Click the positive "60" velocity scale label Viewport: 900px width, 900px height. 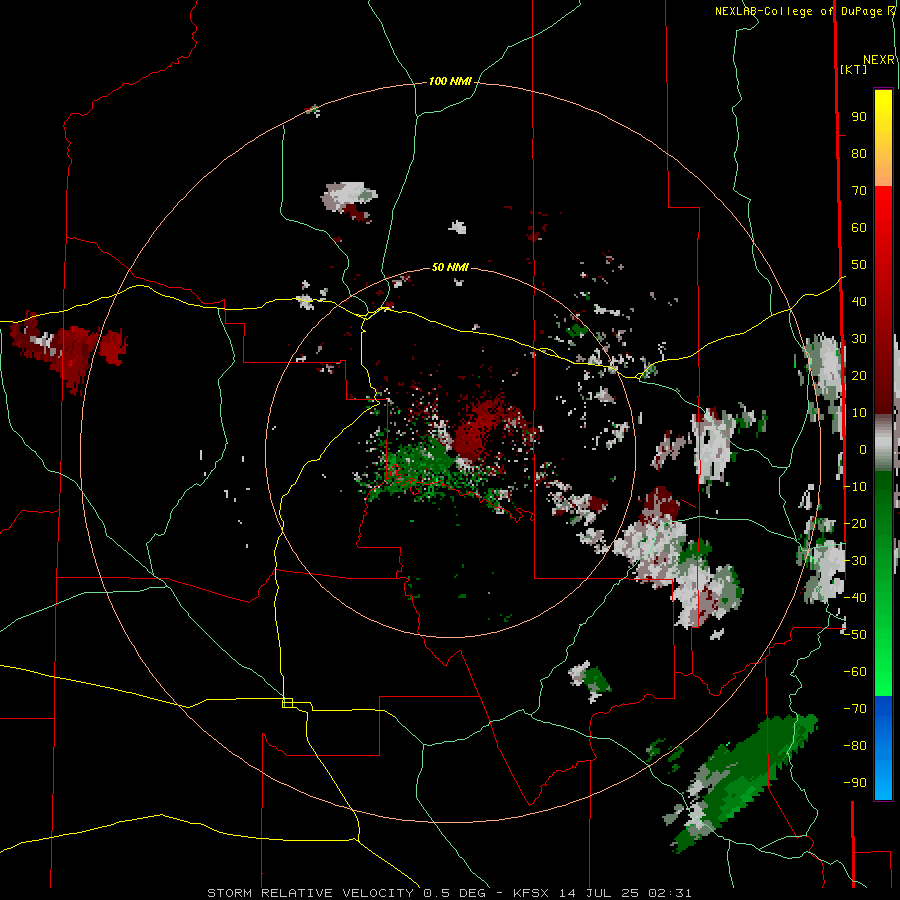(x=859, y=228)
